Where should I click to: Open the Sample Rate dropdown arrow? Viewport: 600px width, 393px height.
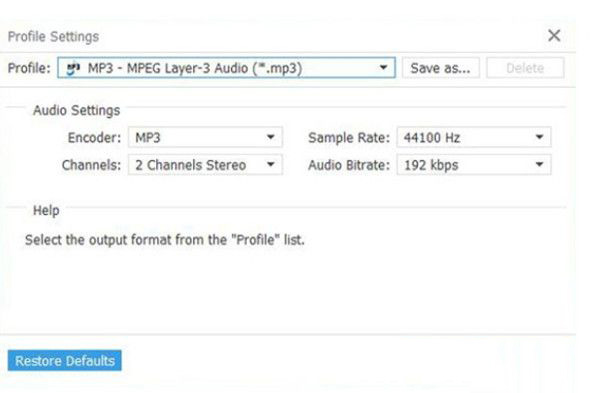click(x=540, y=137)
